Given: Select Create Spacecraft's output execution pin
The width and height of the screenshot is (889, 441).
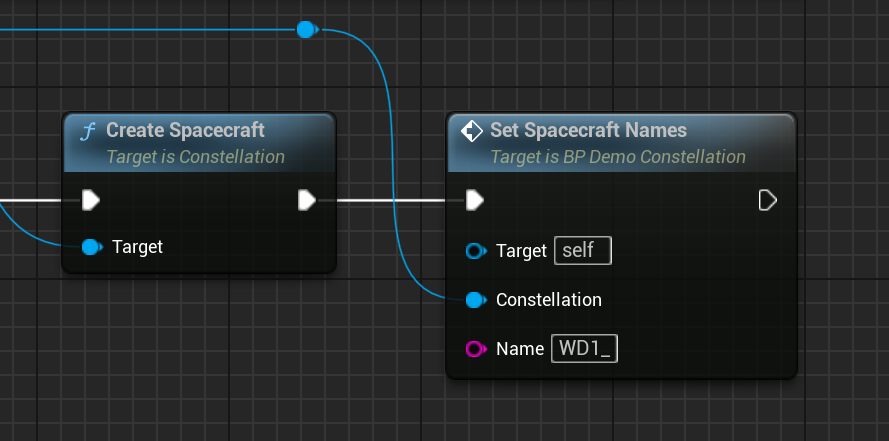Looking at the screenshot, I should [x=307, y=200].
